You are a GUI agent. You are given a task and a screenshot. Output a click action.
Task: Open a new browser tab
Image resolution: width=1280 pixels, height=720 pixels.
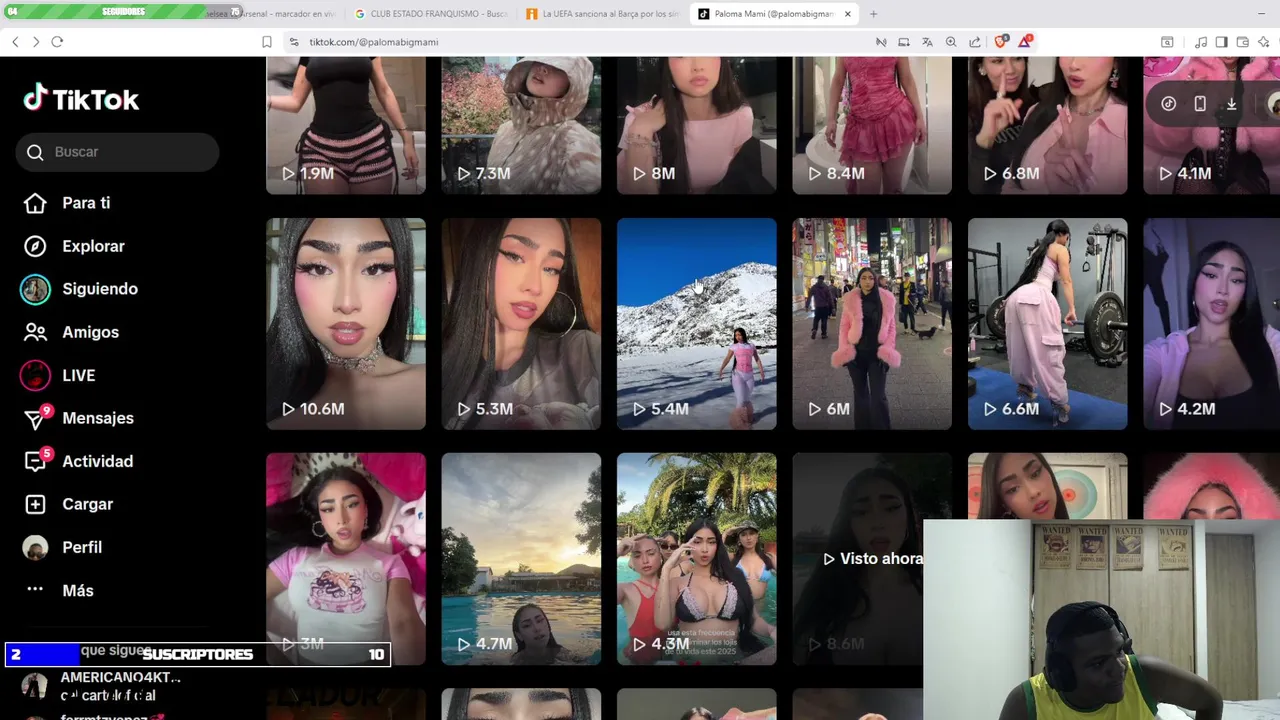(x=873, y=14)
